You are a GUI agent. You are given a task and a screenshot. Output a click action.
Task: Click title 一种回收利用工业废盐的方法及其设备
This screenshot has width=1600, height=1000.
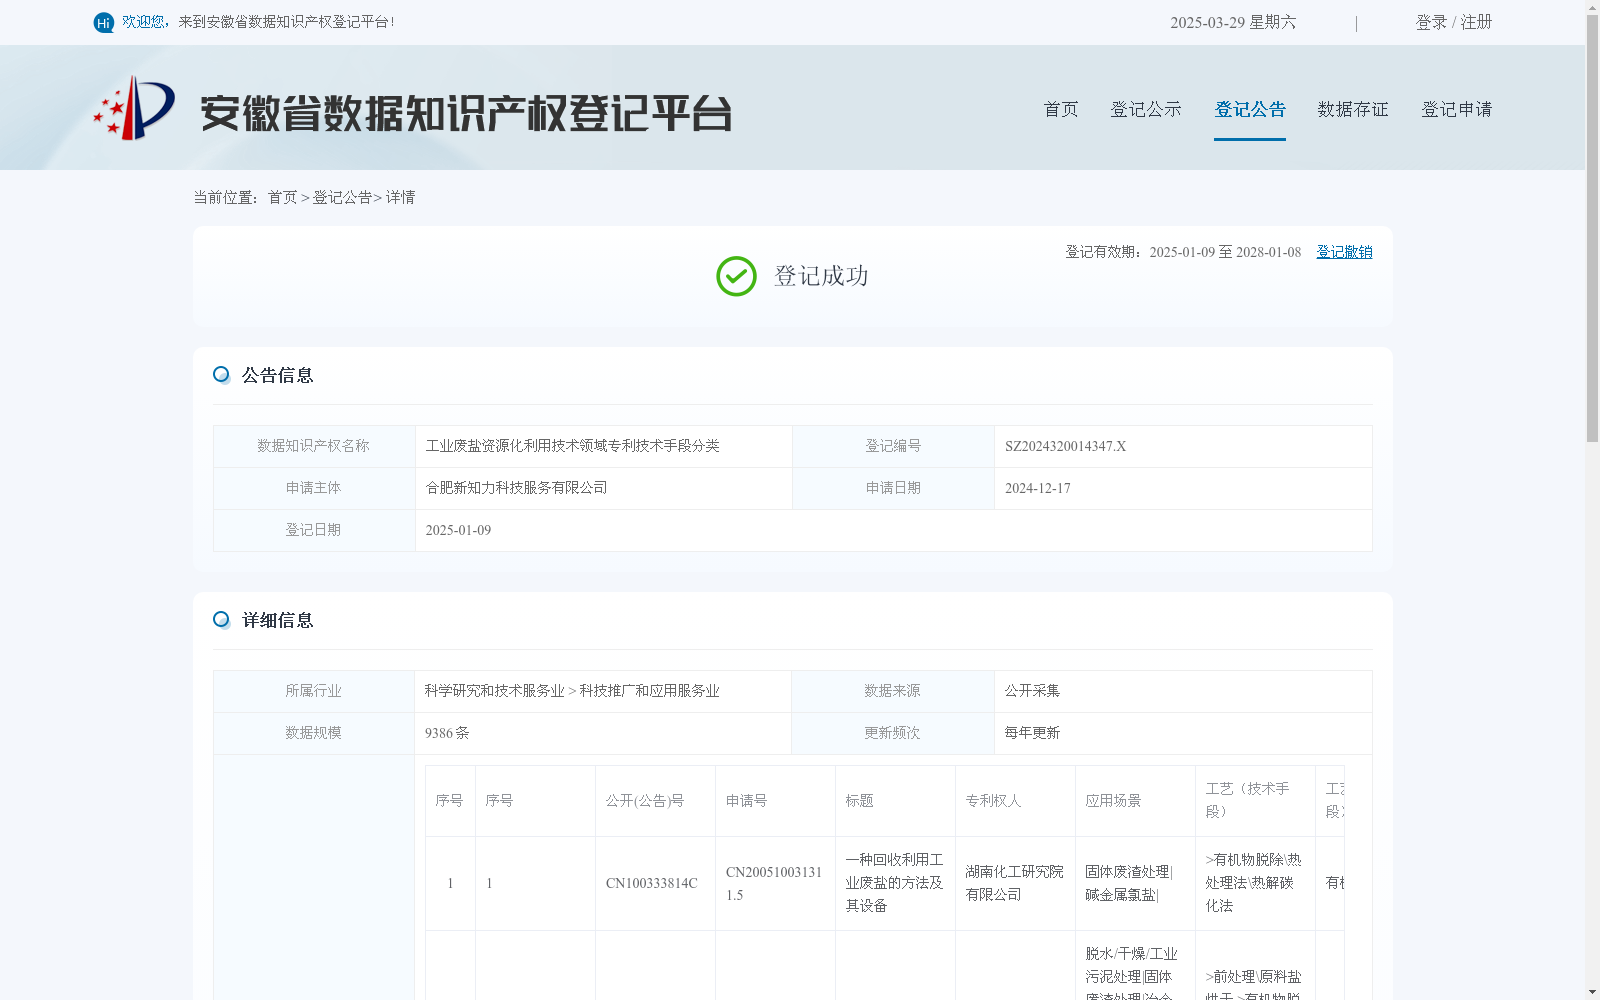894,883
